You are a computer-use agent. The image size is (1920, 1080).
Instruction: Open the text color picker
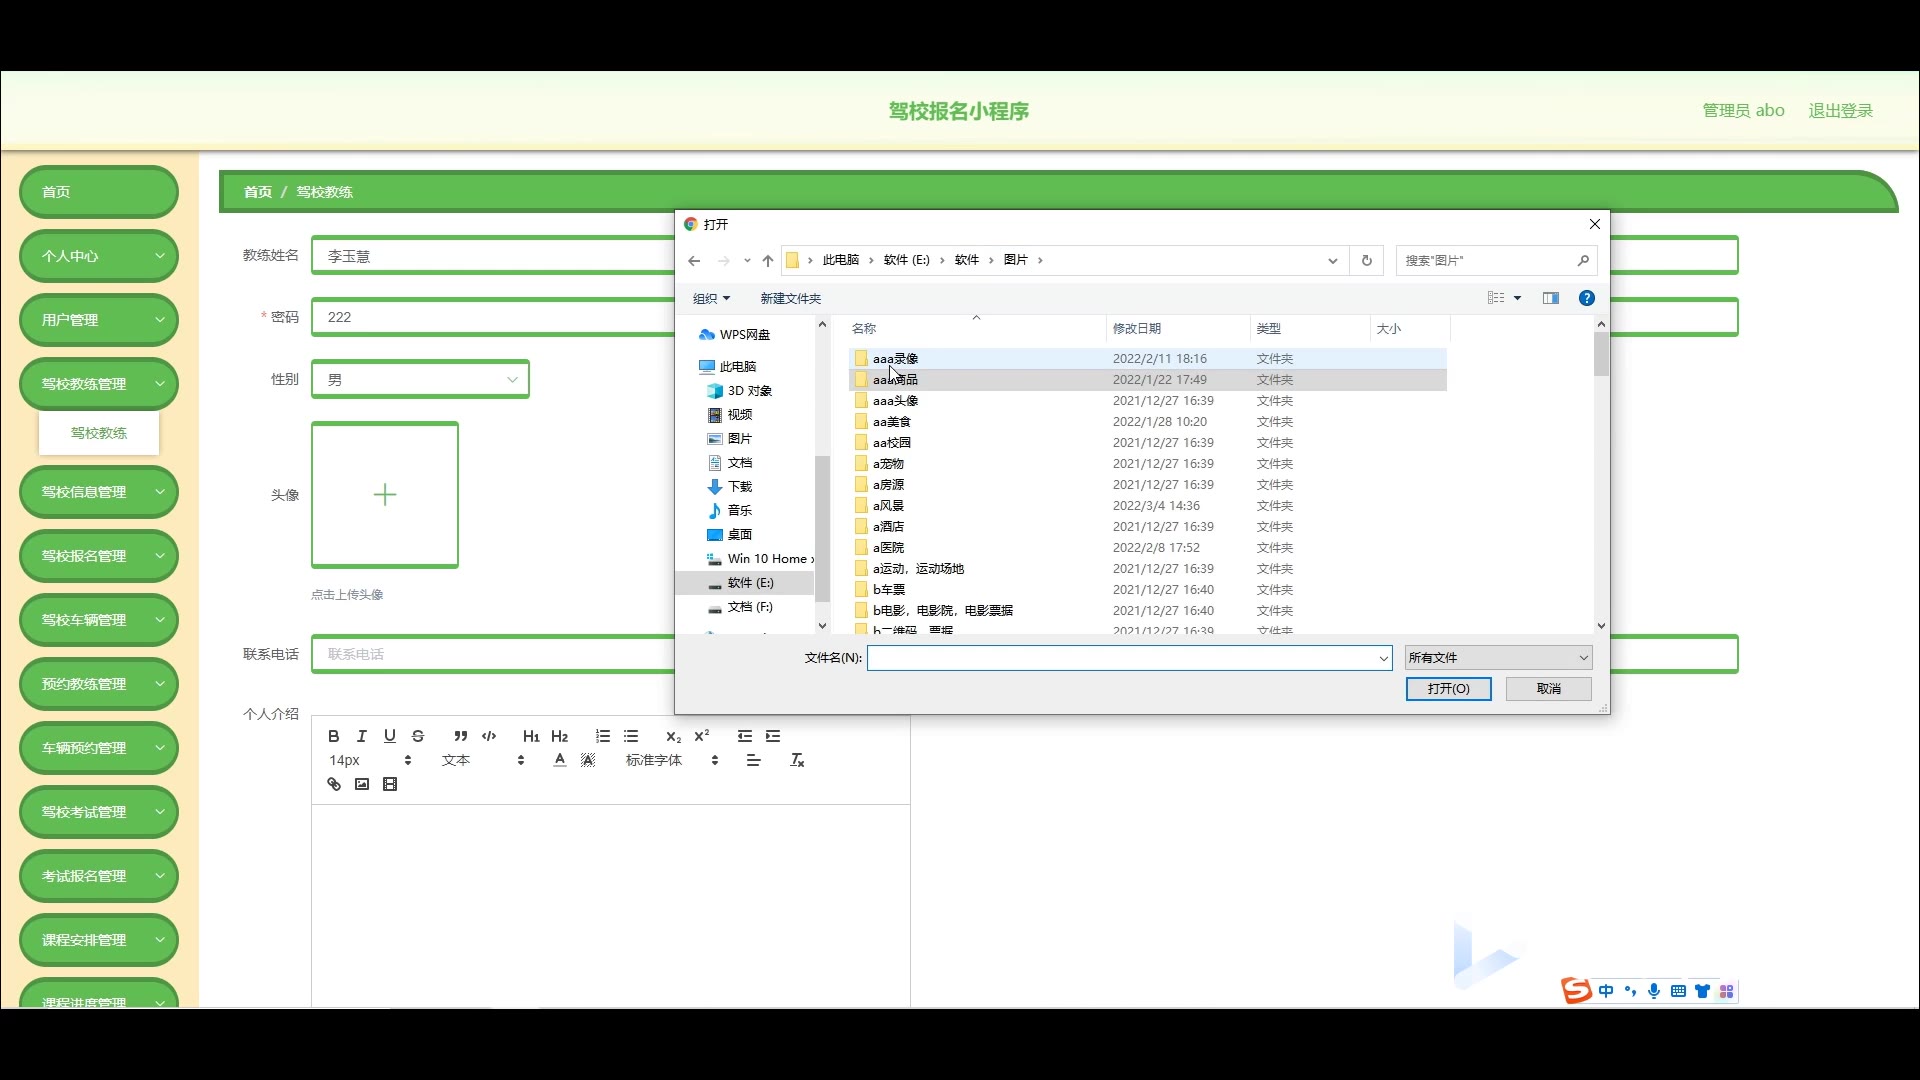click(x=560, y=760)
